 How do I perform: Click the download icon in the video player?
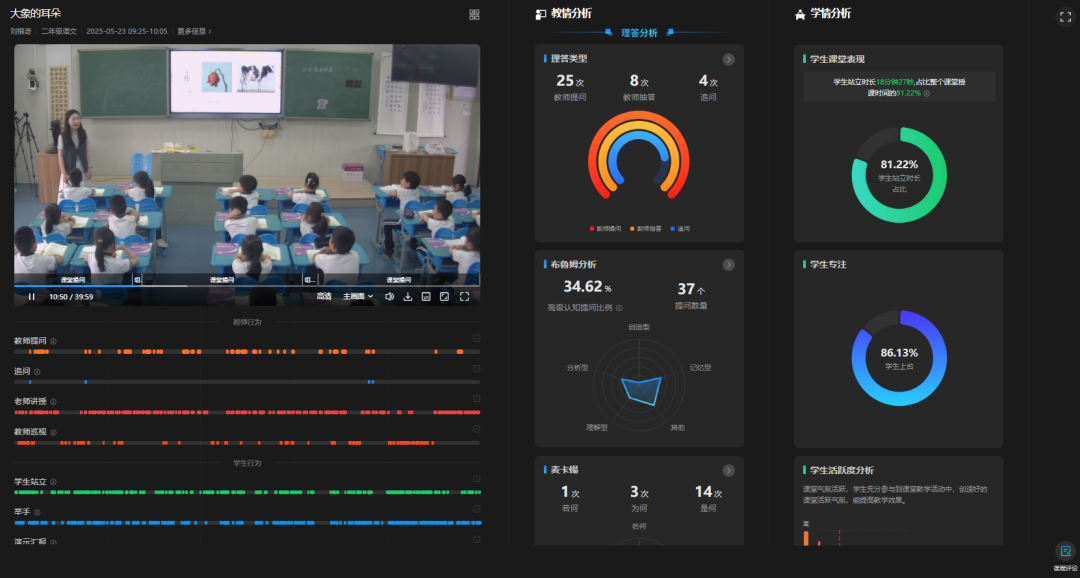click(x=407, y=296)
